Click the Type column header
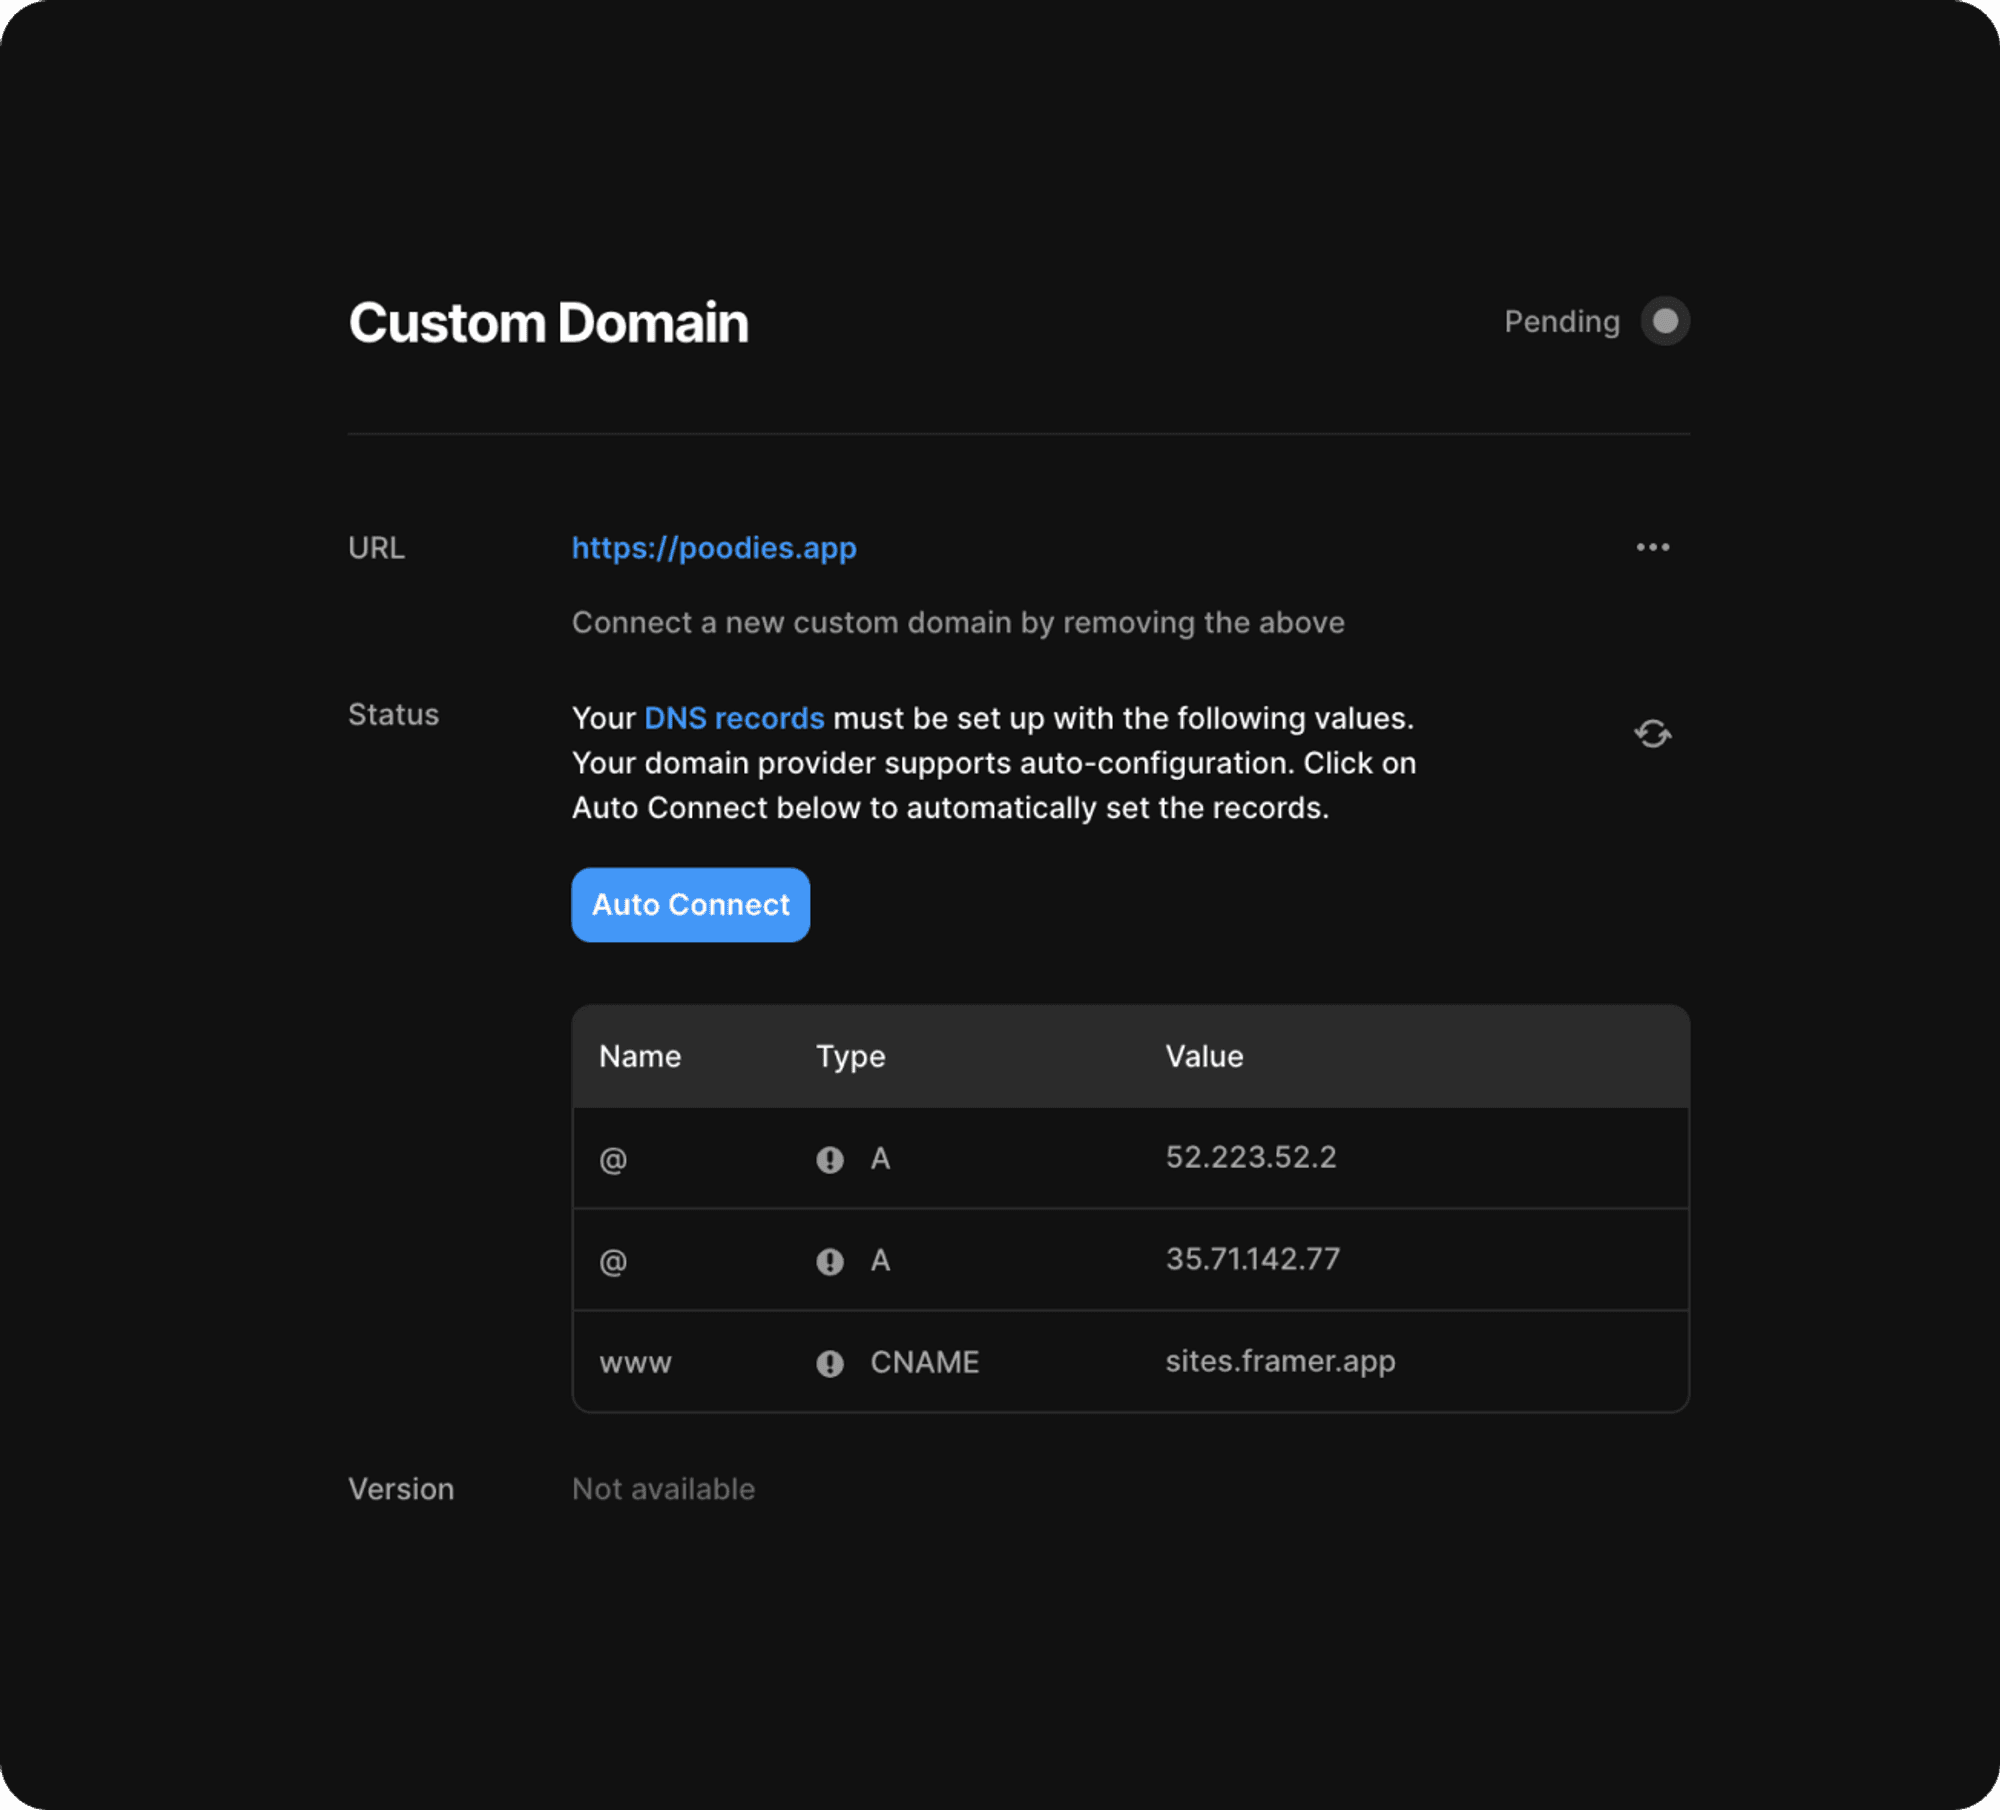Viewport: 2000px width, 1810px height. coord(850,1056)
